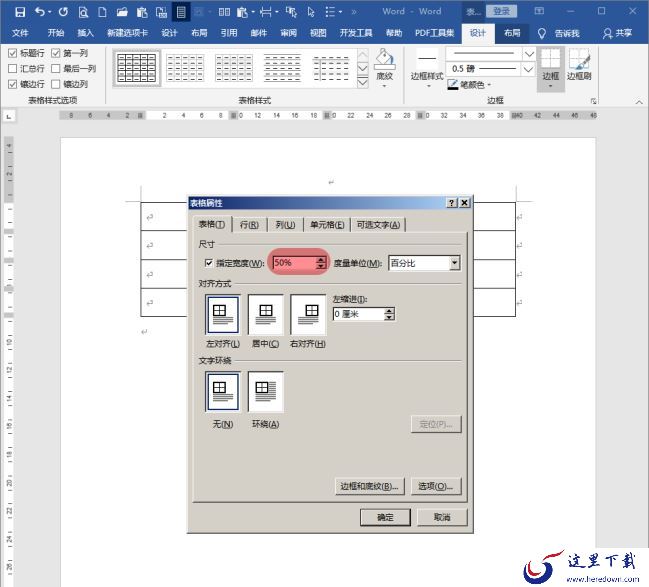Click the dialog help question mark button

coord(452,203)
